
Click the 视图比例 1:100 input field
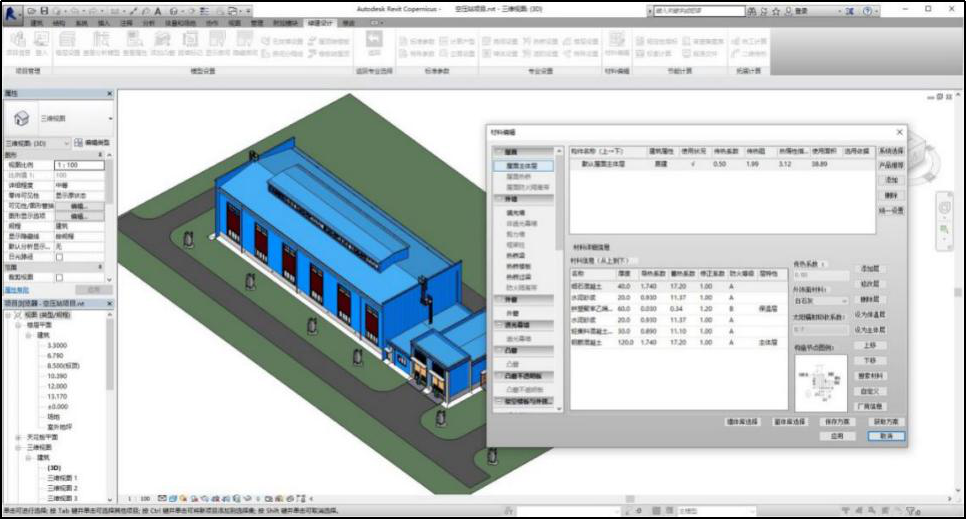(x=79, y=165)
